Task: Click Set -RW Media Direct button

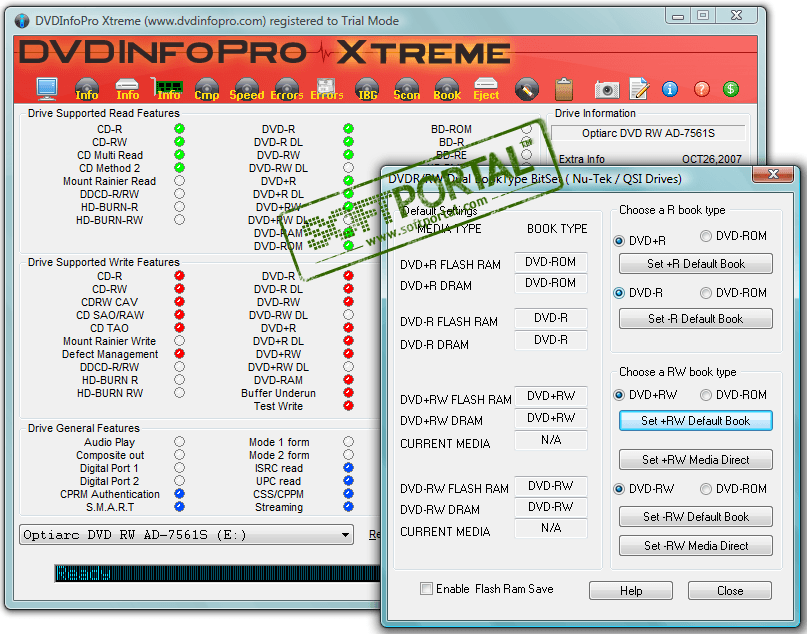Action: (696, 545)
